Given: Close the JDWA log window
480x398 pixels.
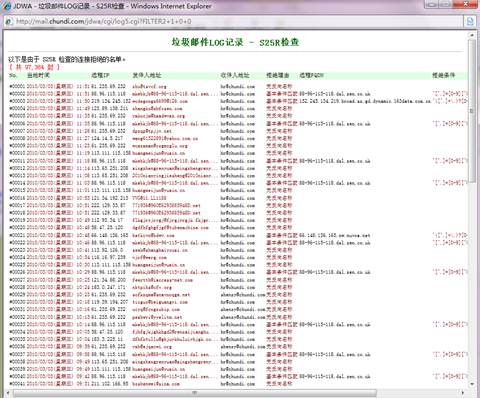Looking at the screenshot, I should [x=465, y=4].
